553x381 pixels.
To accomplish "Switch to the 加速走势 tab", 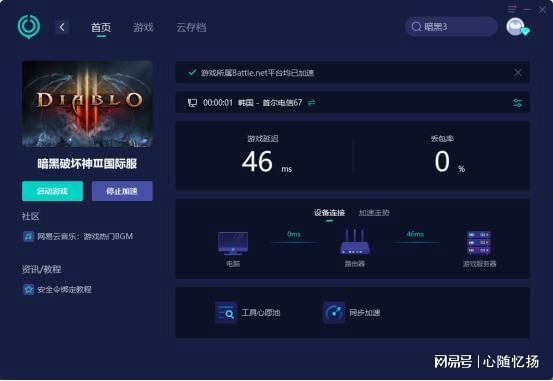I will [374, 212].
